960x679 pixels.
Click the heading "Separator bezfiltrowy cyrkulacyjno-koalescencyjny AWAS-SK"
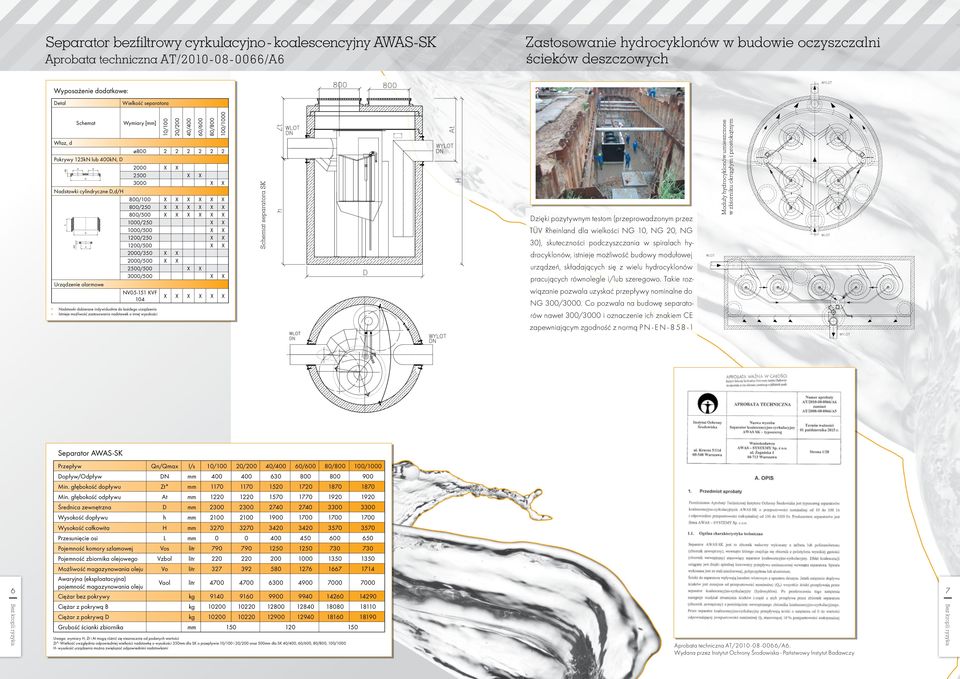(241, 43)
